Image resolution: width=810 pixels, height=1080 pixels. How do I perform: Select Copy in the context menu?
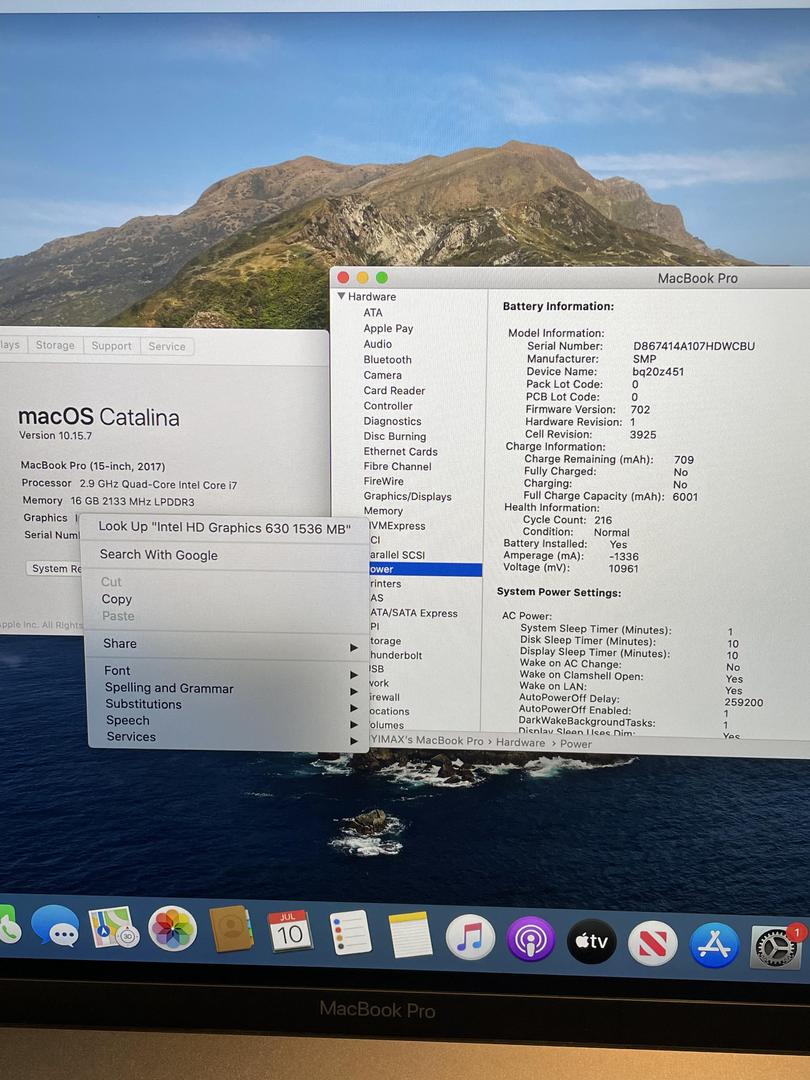tap(116, 599)
